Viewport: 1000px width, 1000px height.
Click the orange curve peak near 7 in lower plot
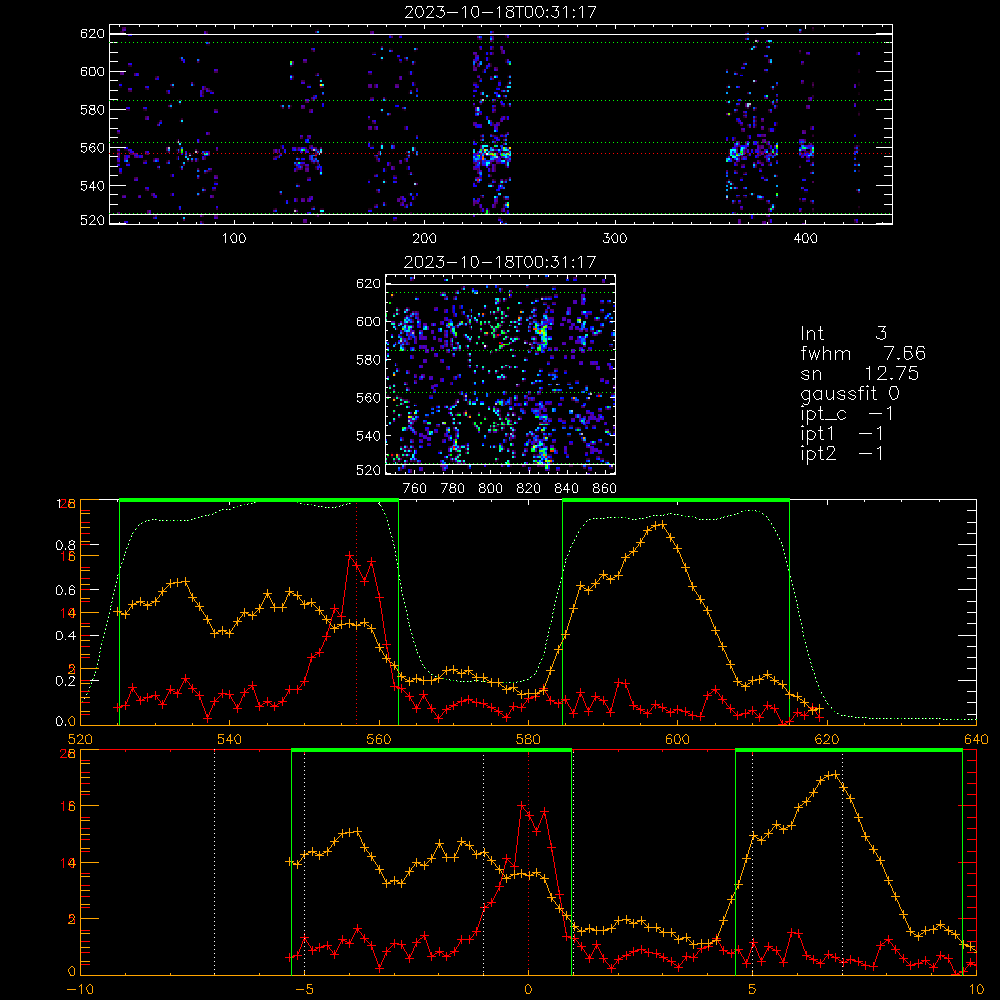(x=834, y=774)
